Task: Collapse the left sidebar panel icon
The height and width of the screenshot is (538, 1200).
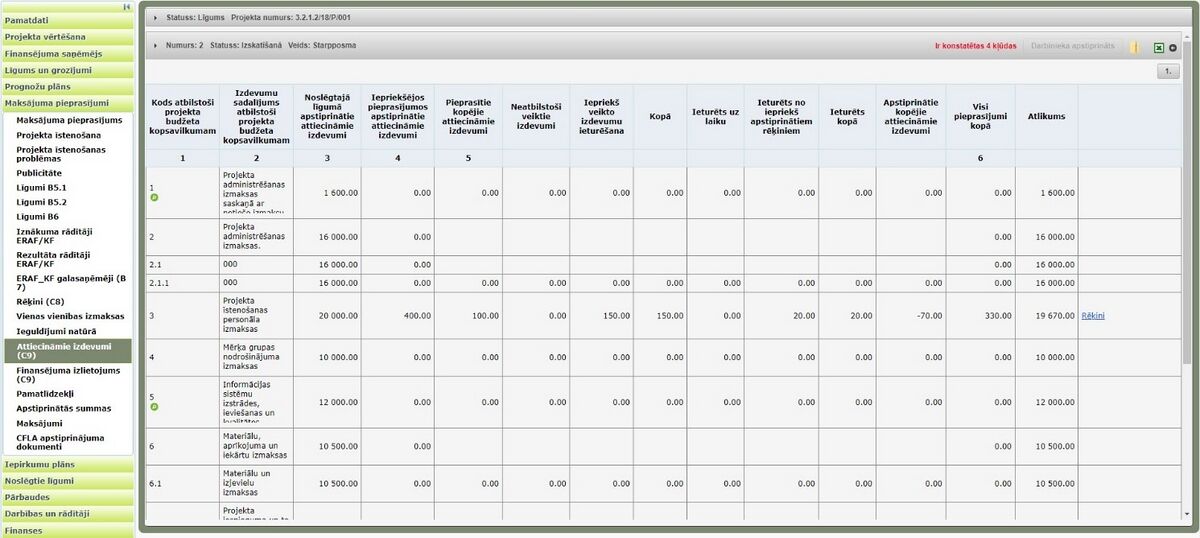Action: tap(127, 6)
